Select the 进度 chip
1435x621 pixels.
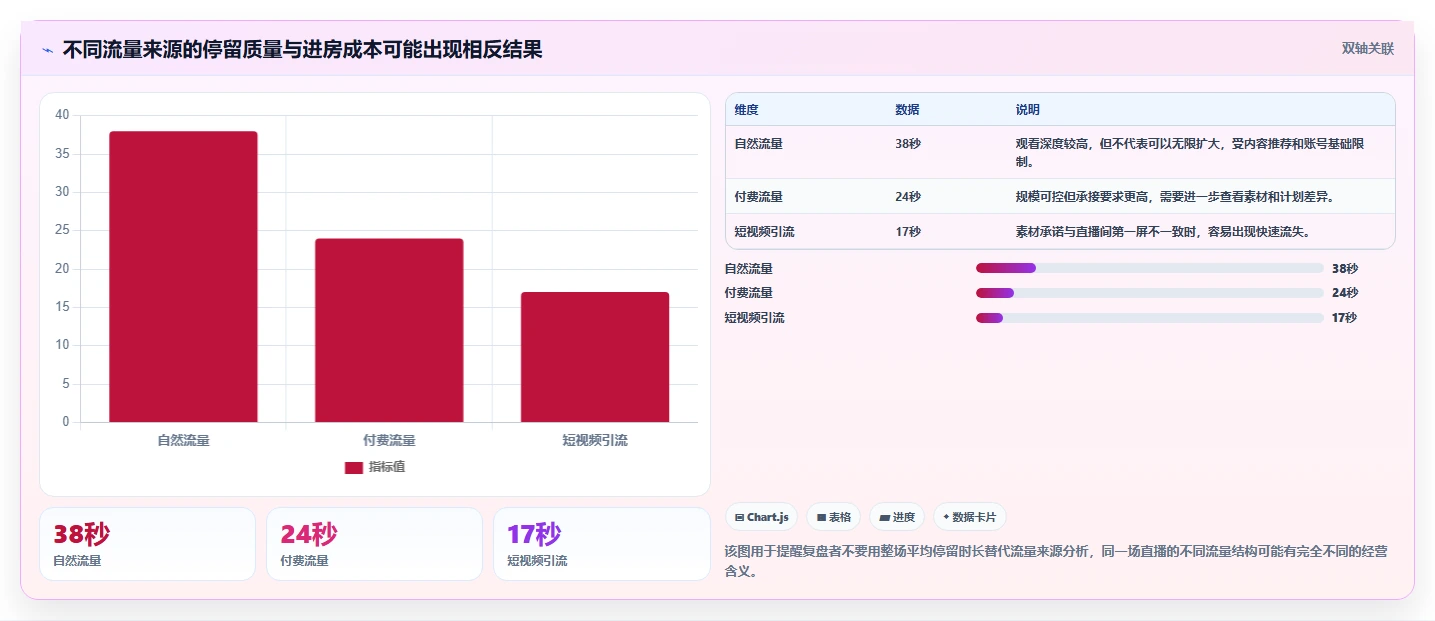(x=897, y=517)
